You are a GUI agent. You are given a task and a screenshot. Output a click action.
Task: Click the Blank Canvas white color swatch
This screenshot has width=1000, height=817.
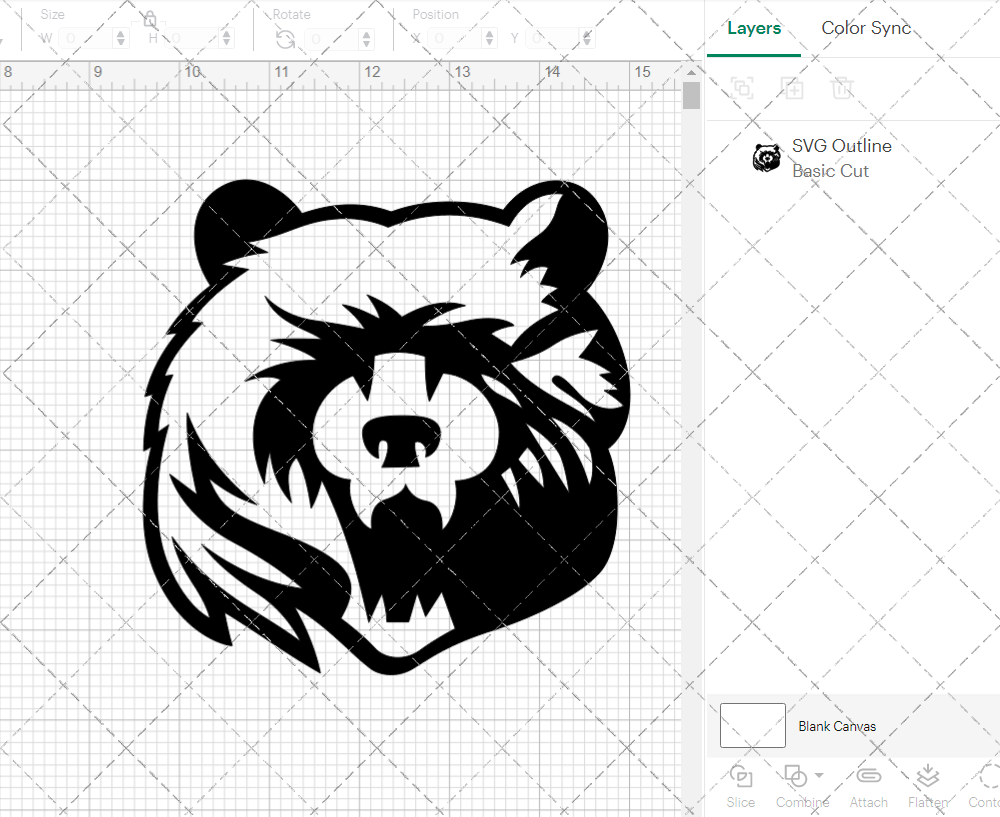pos(751,725)
